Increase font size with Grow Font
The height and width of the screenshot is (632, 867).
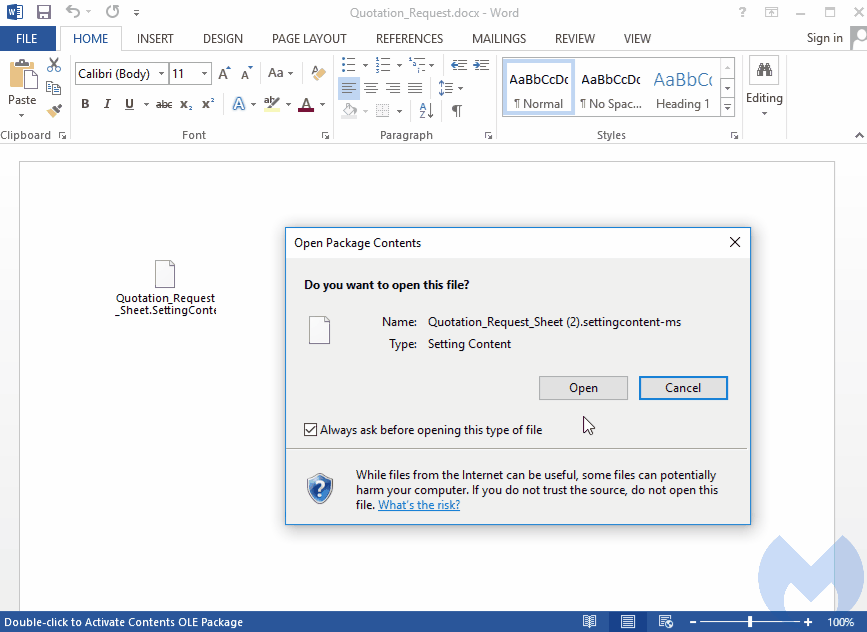[224, 73]
